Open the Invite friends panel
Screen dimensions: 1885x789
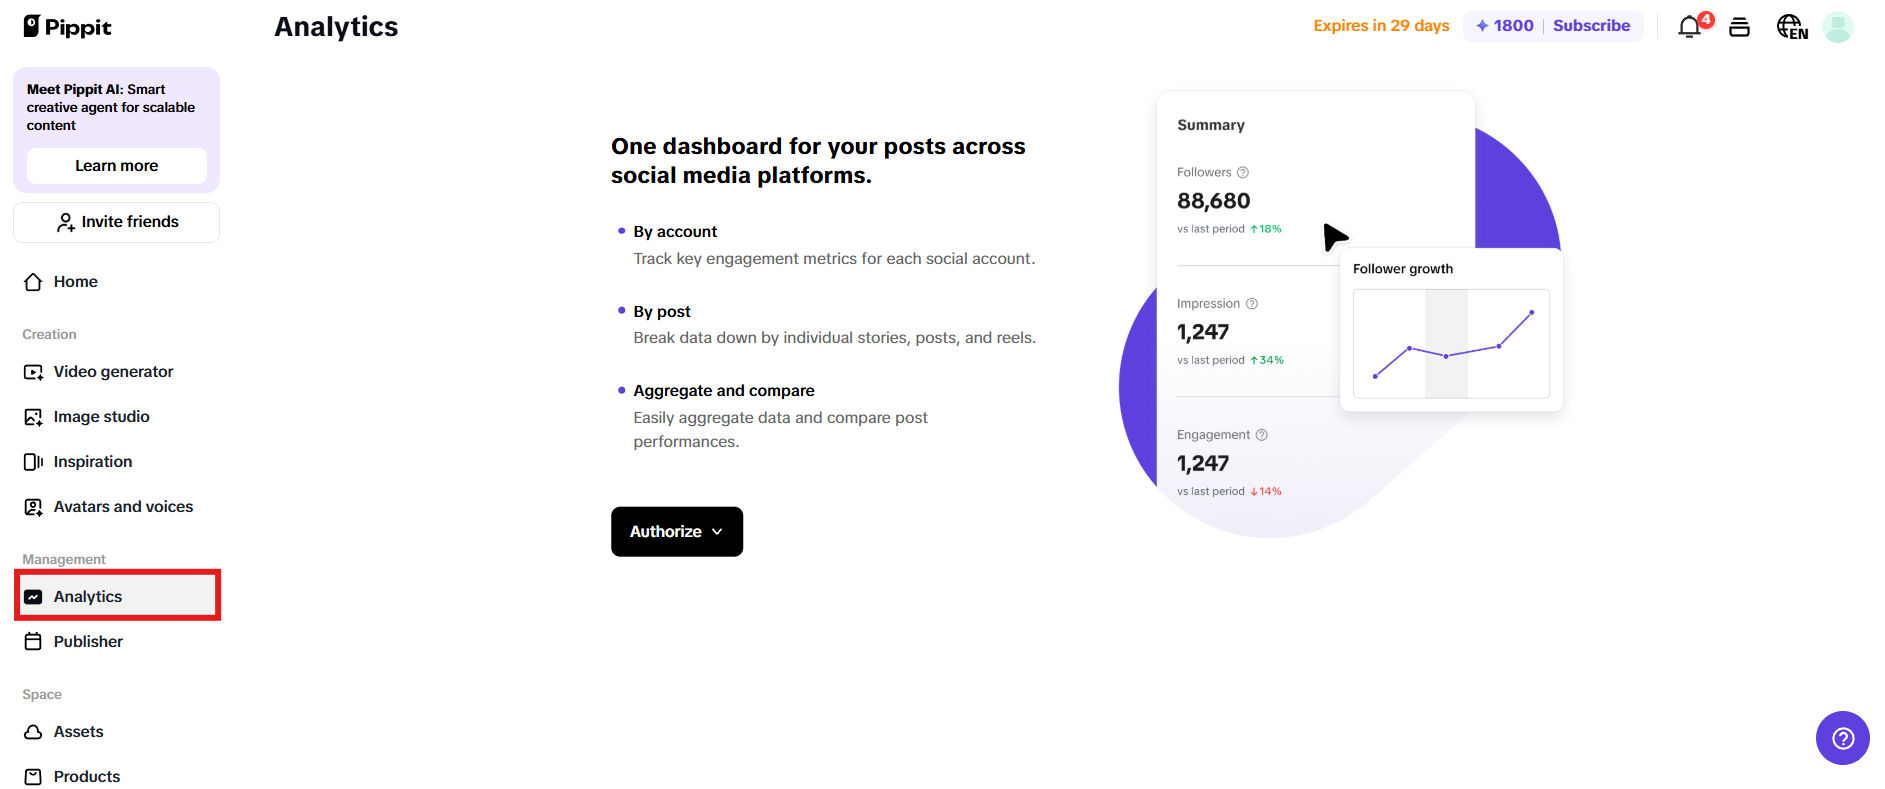tap(116, 221)
